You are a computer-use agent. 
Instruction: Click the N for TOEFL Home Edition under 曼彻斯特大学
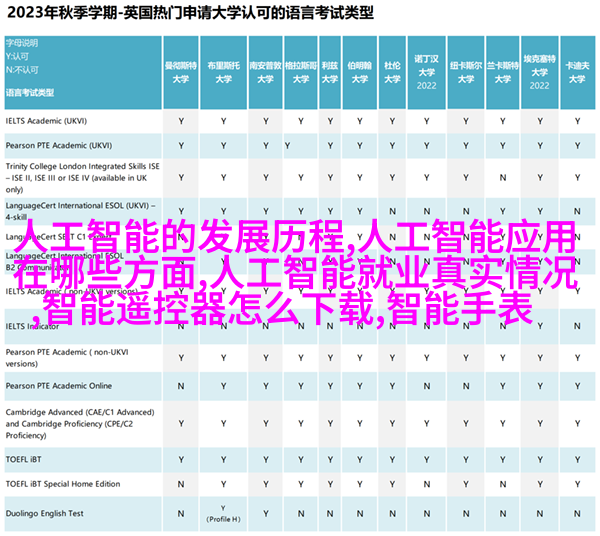pyautogui.click(x=181, y=484)
